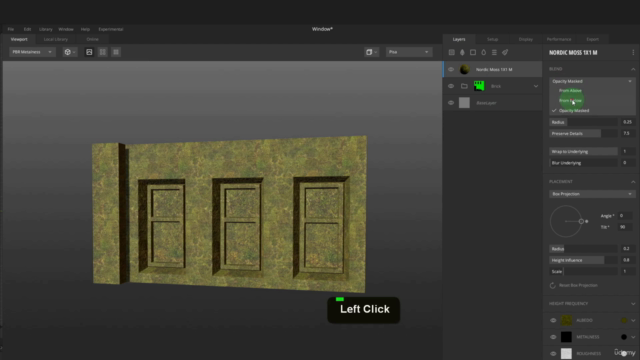
Task: Toggle the Albedo channel visibility eye
Action: [553, 320]
